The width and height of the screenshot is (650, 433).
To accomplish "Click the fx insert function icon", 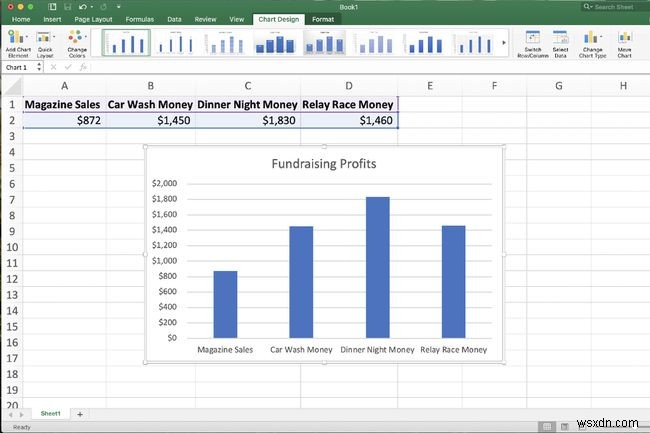I will pyautogui.click(x=83, y=67).
